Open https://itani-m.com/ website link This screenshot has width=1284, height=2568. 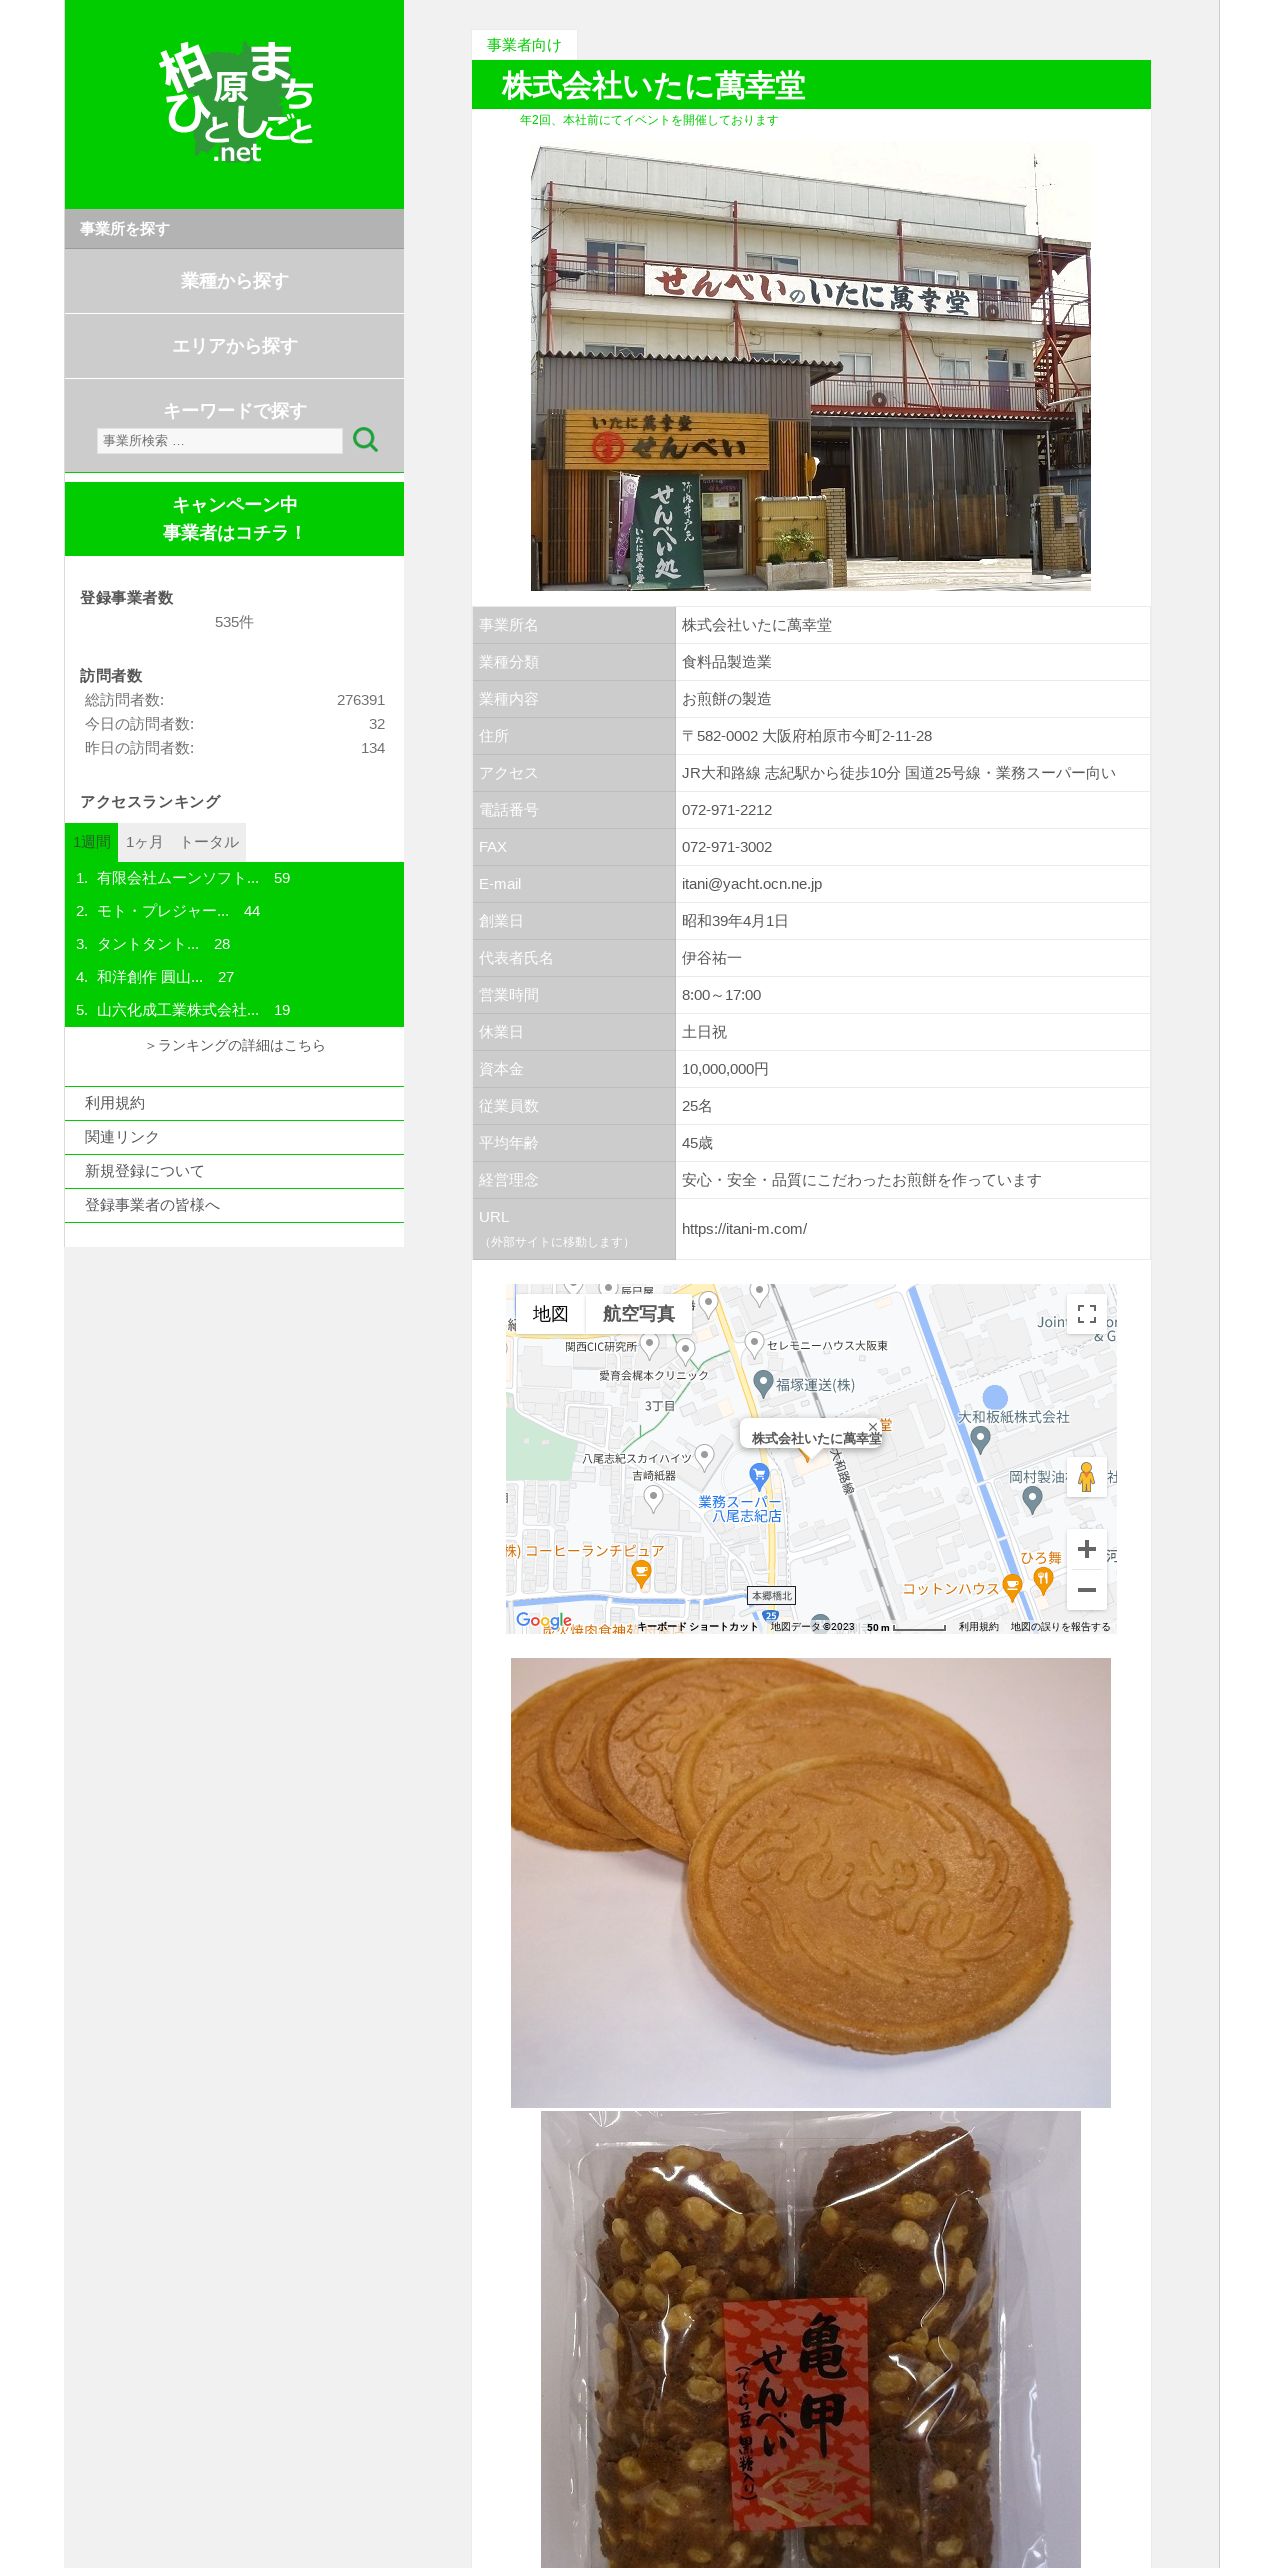pyautogui.click(x=744, y=1229)
